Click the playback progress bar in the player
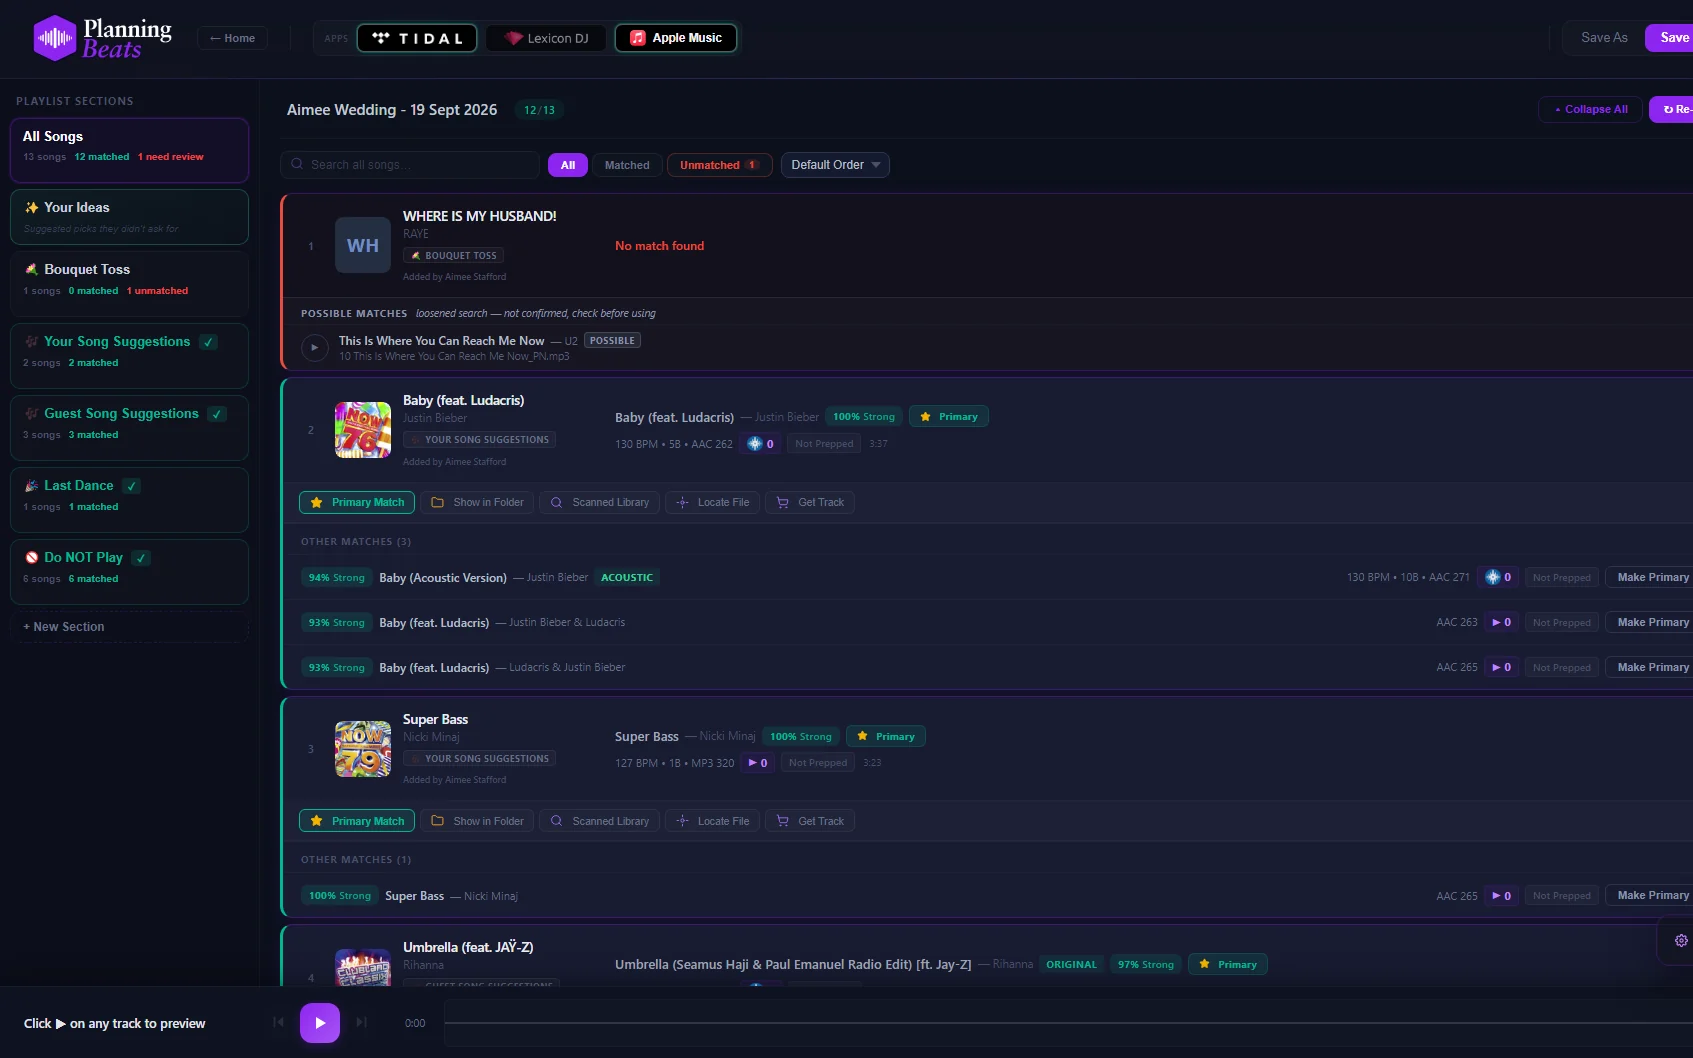Viewport: 1693px width, 1058px height. coord(1068,1023)
